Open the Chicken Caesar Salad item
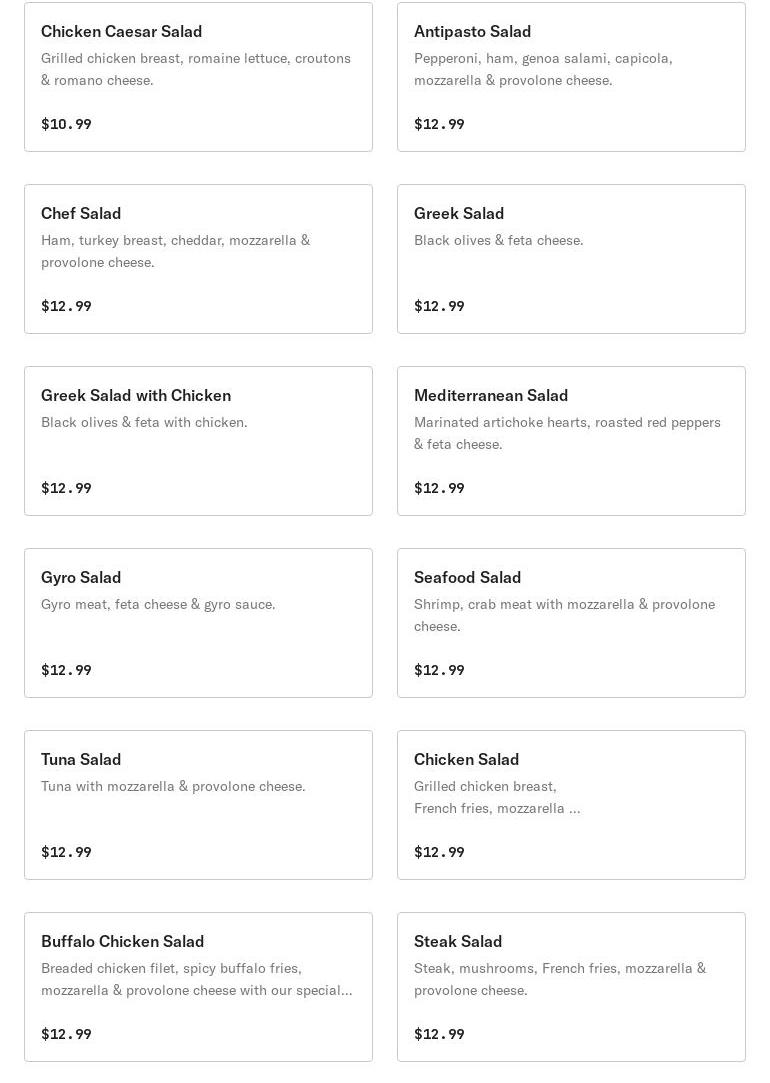This screenshot has width=770, height=1083. point(198,77)
